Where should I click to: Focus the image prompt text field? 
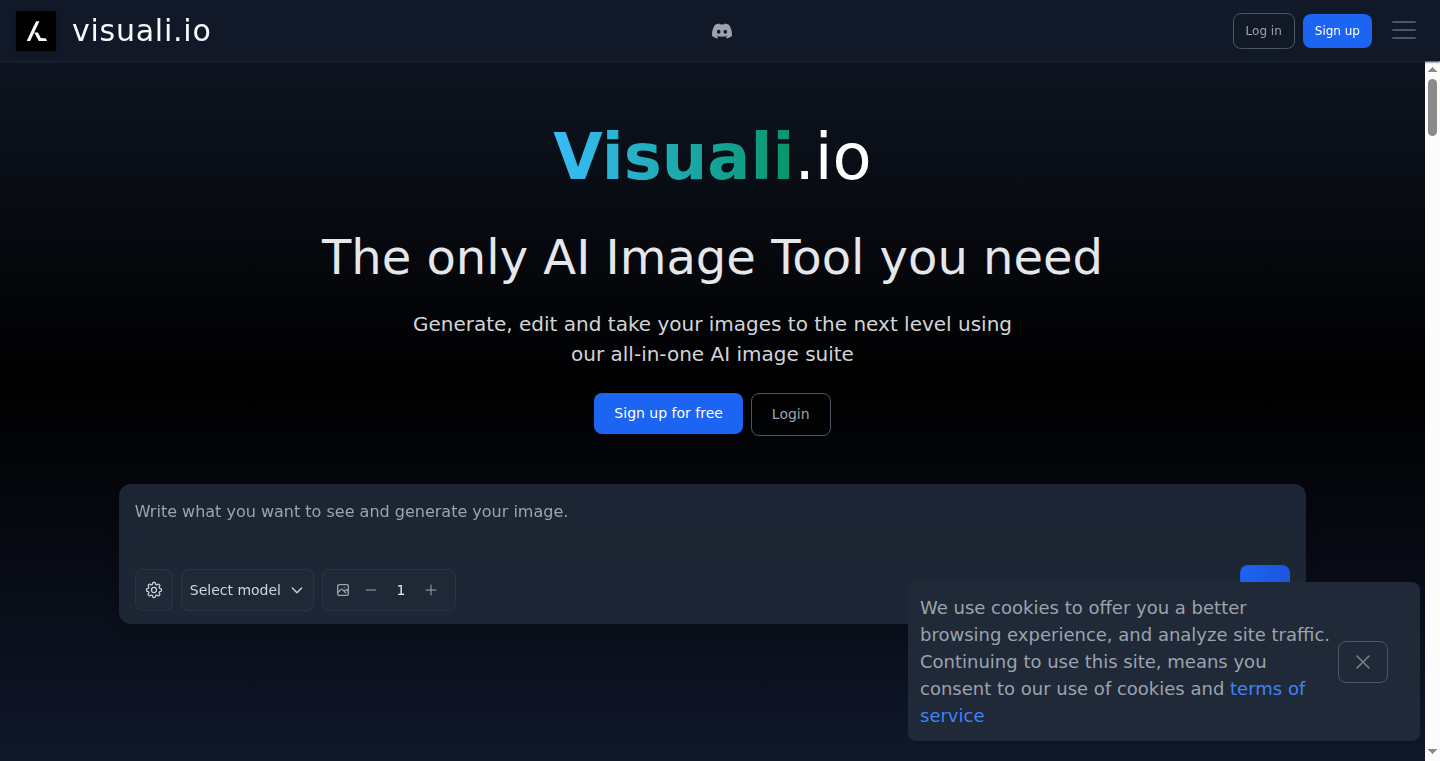(x=712, y=526)
